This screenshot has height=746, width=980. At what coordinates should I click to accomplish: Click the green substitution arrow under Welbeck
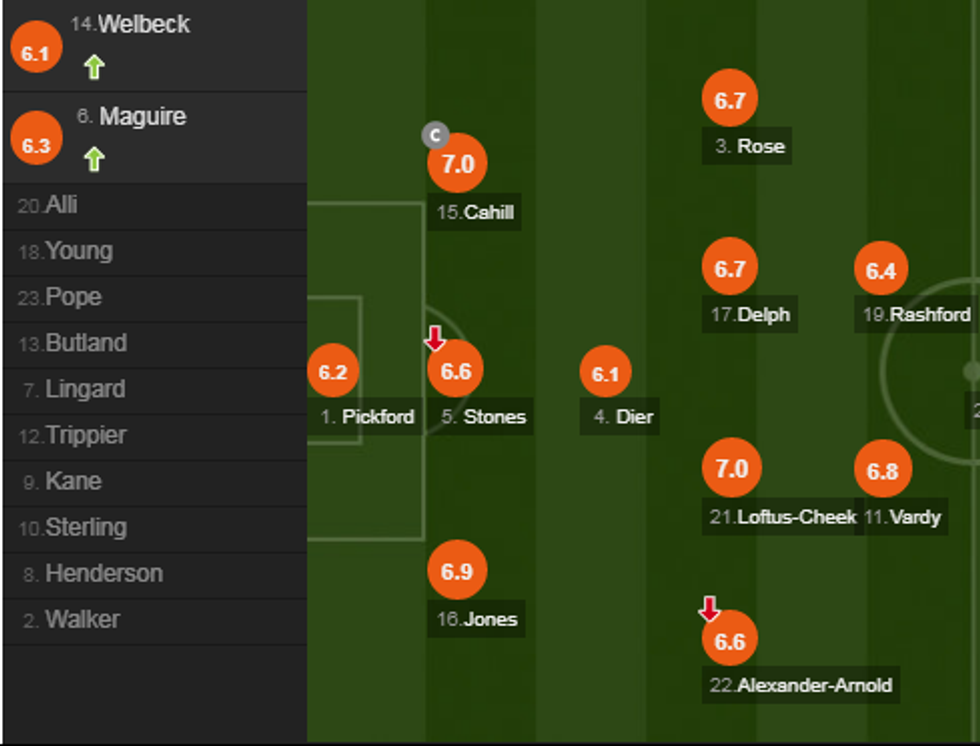pos(94,67)
